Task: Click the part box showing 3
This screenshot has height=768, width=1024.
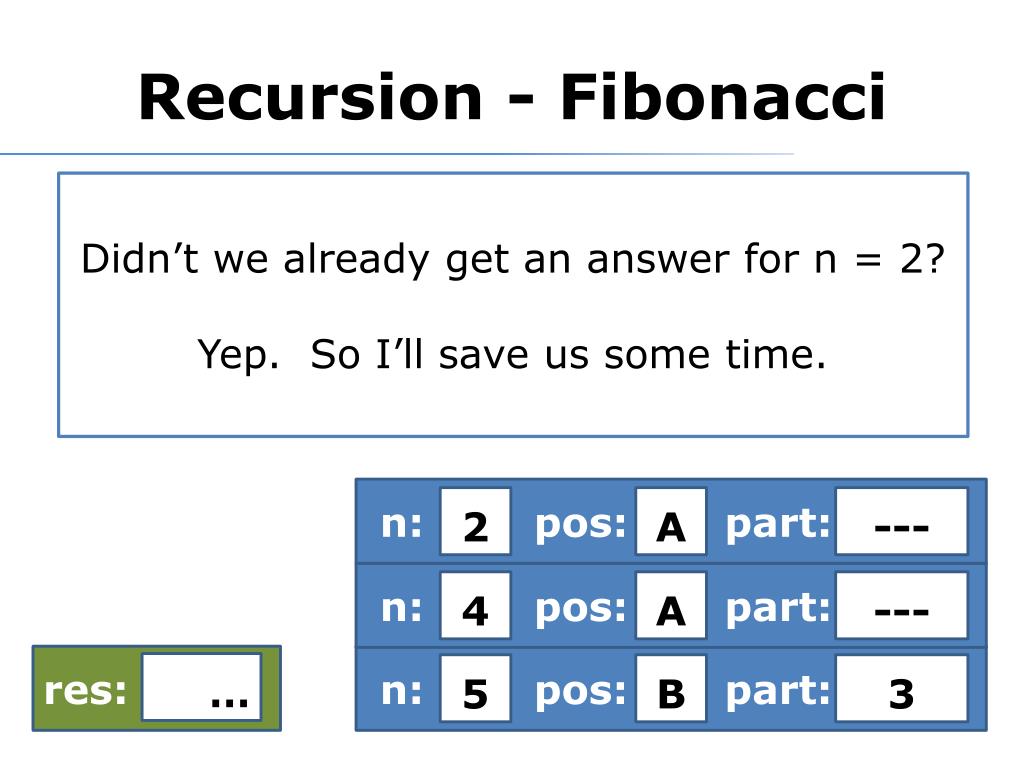Action: click(901, 689)
